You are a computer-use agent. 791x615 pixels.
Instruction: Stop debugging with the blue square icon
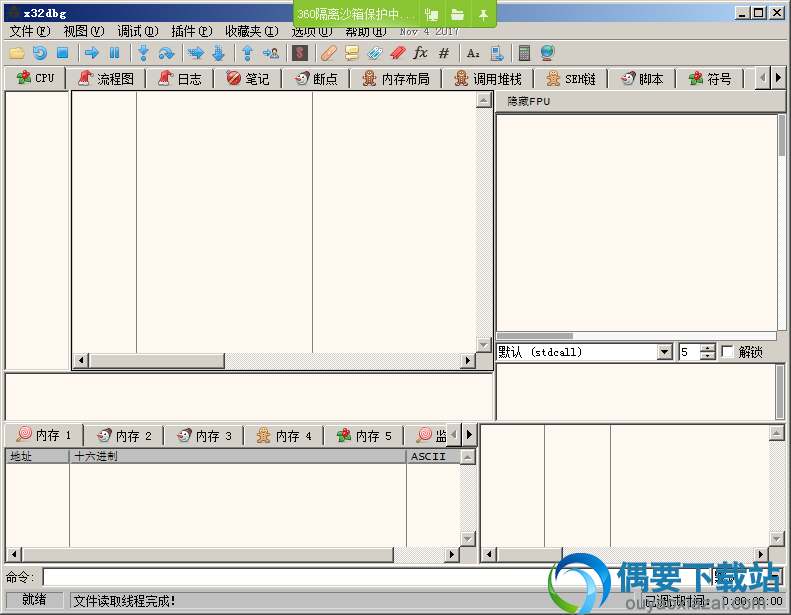pos(63,52)
